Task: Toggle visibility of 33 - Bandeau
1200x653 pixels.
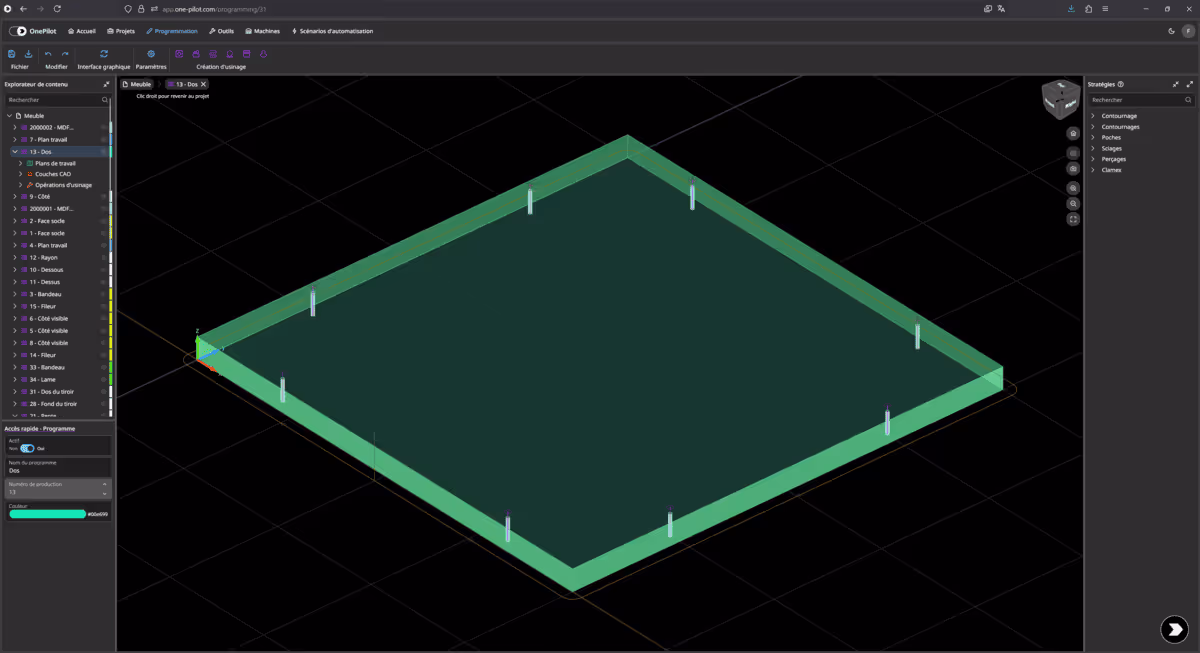Action: pyautogui.click(x=103, y=367)
